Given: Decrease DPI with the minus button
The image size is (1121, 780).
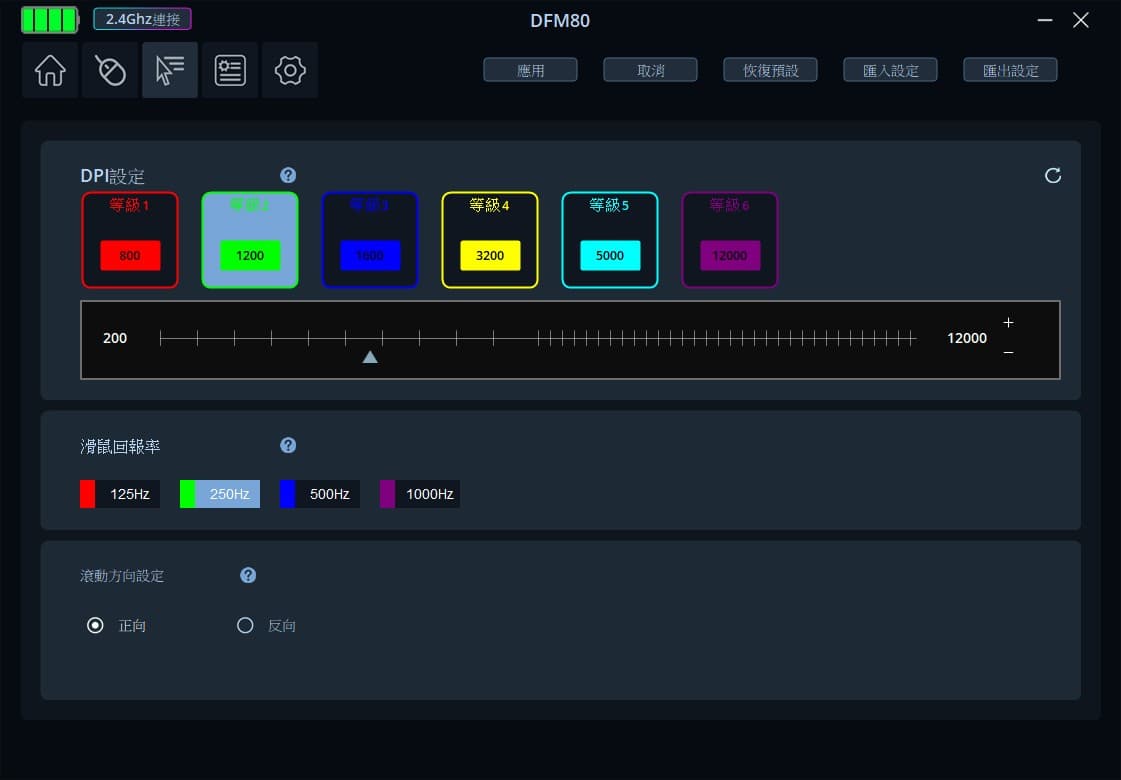Looking at the screenshot, I should pyautogui.click(x=1008, y=352).
